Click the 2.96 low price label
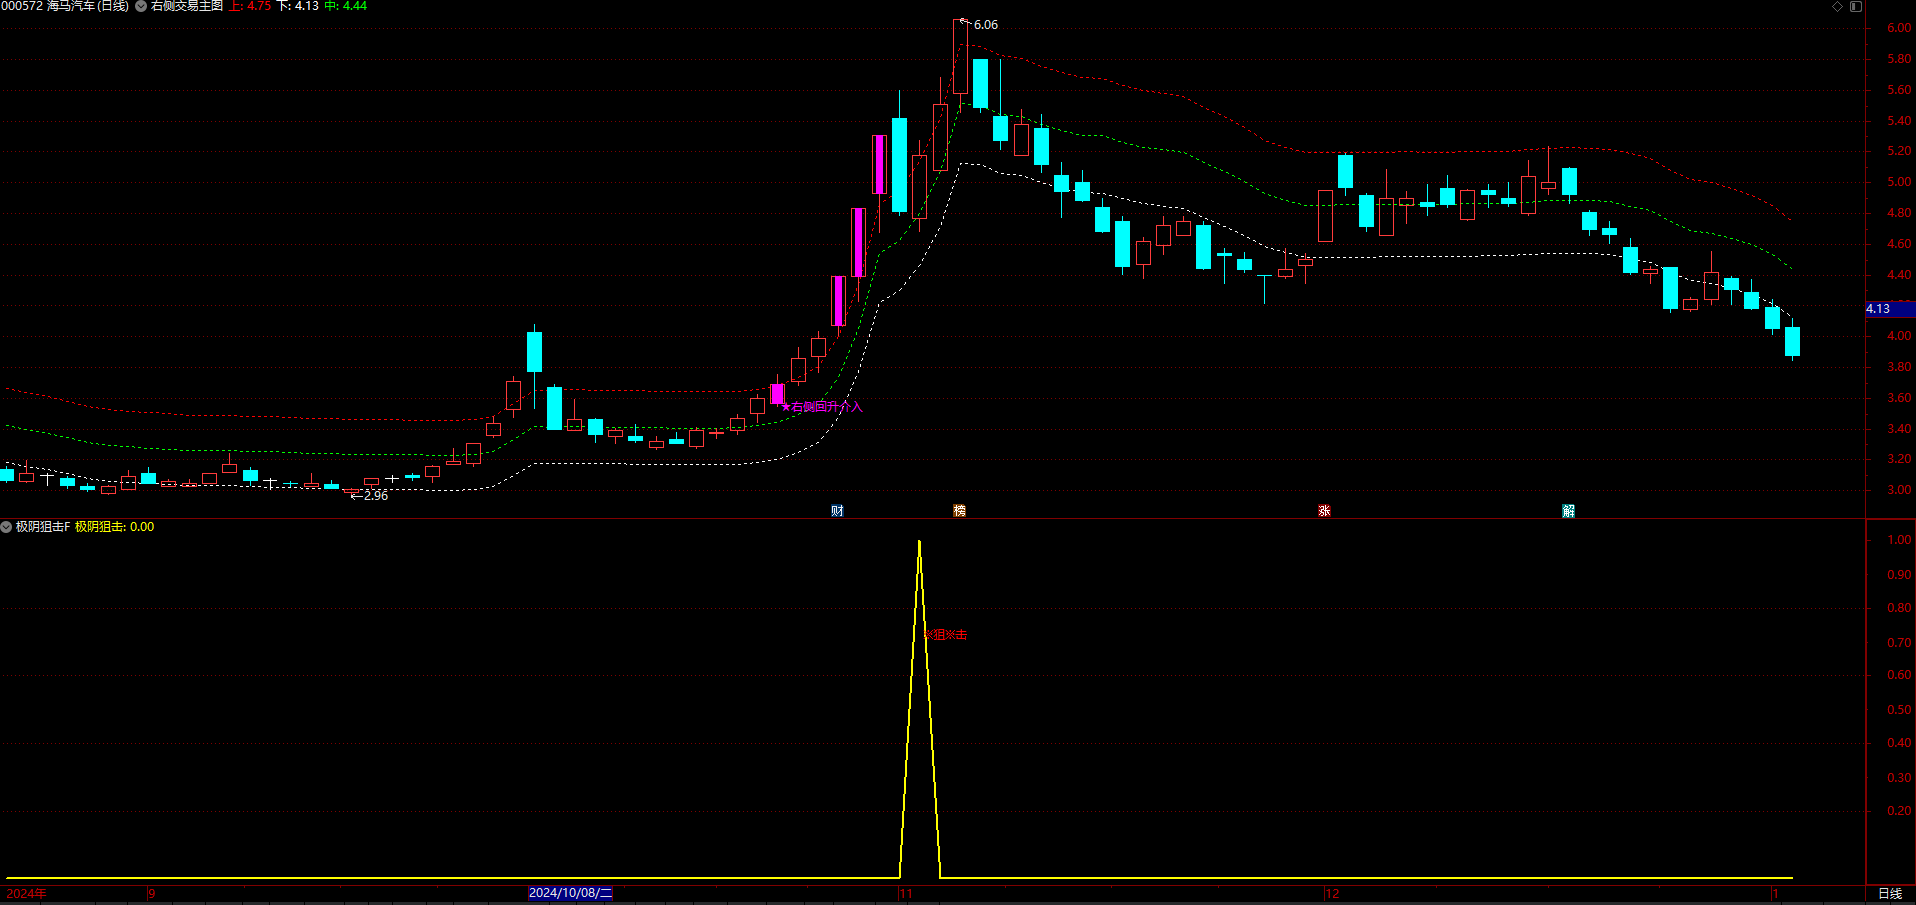 click(376, 496)
